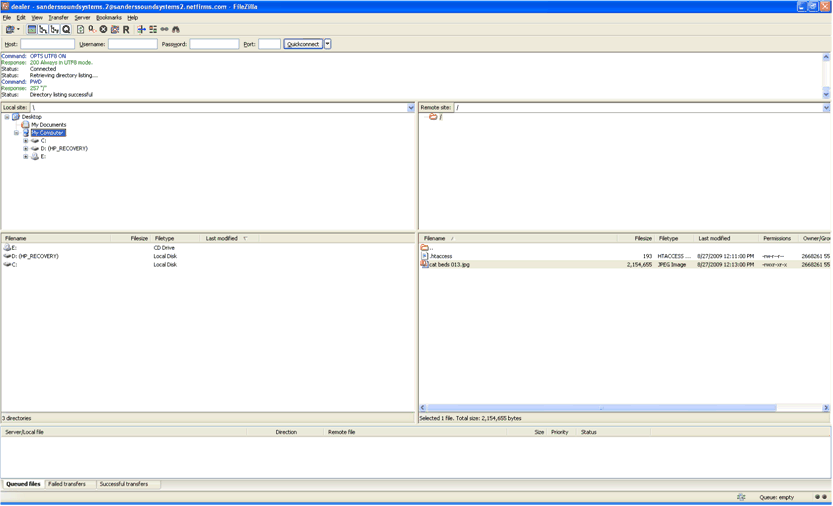Select My Documents in local tree
This screenshot has height=506, width=833.
pos(48,125)
